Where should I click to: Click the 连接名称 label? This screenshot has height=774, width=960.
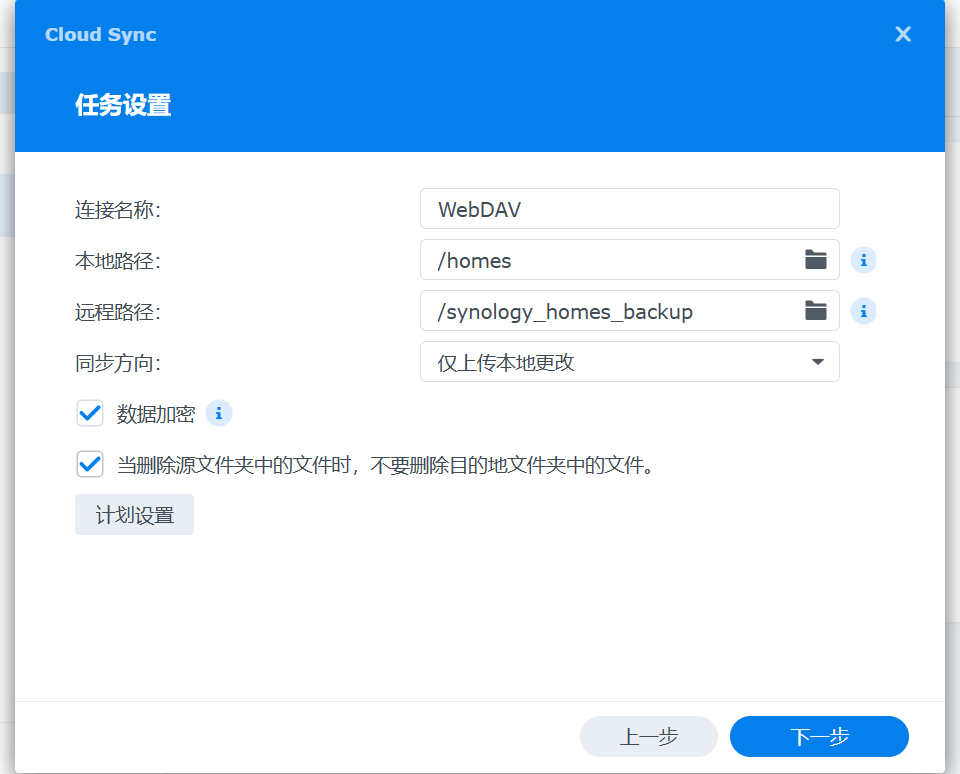[x=118, y=210]
